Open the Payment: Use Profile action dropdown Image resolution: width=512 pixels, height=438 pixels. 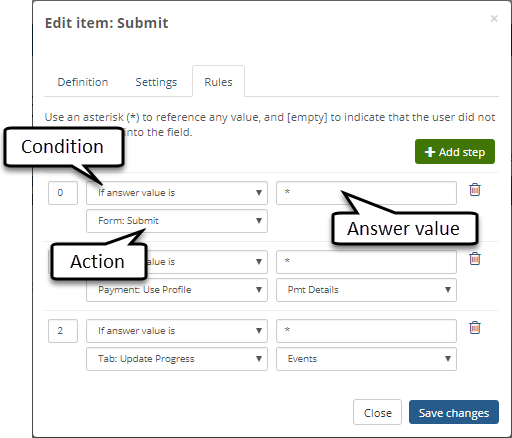[177, 290]
